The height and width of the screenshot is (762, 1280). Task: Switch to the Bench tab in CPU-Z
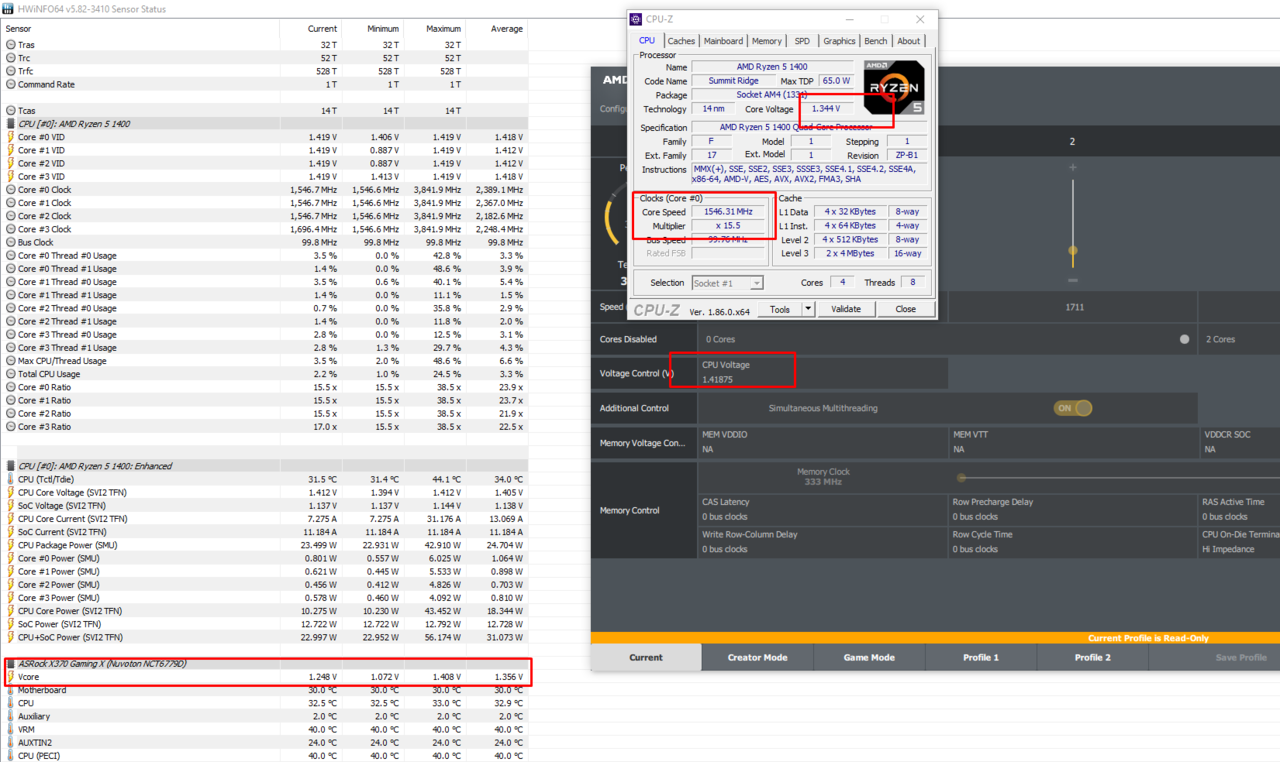[x=876, y=41]
